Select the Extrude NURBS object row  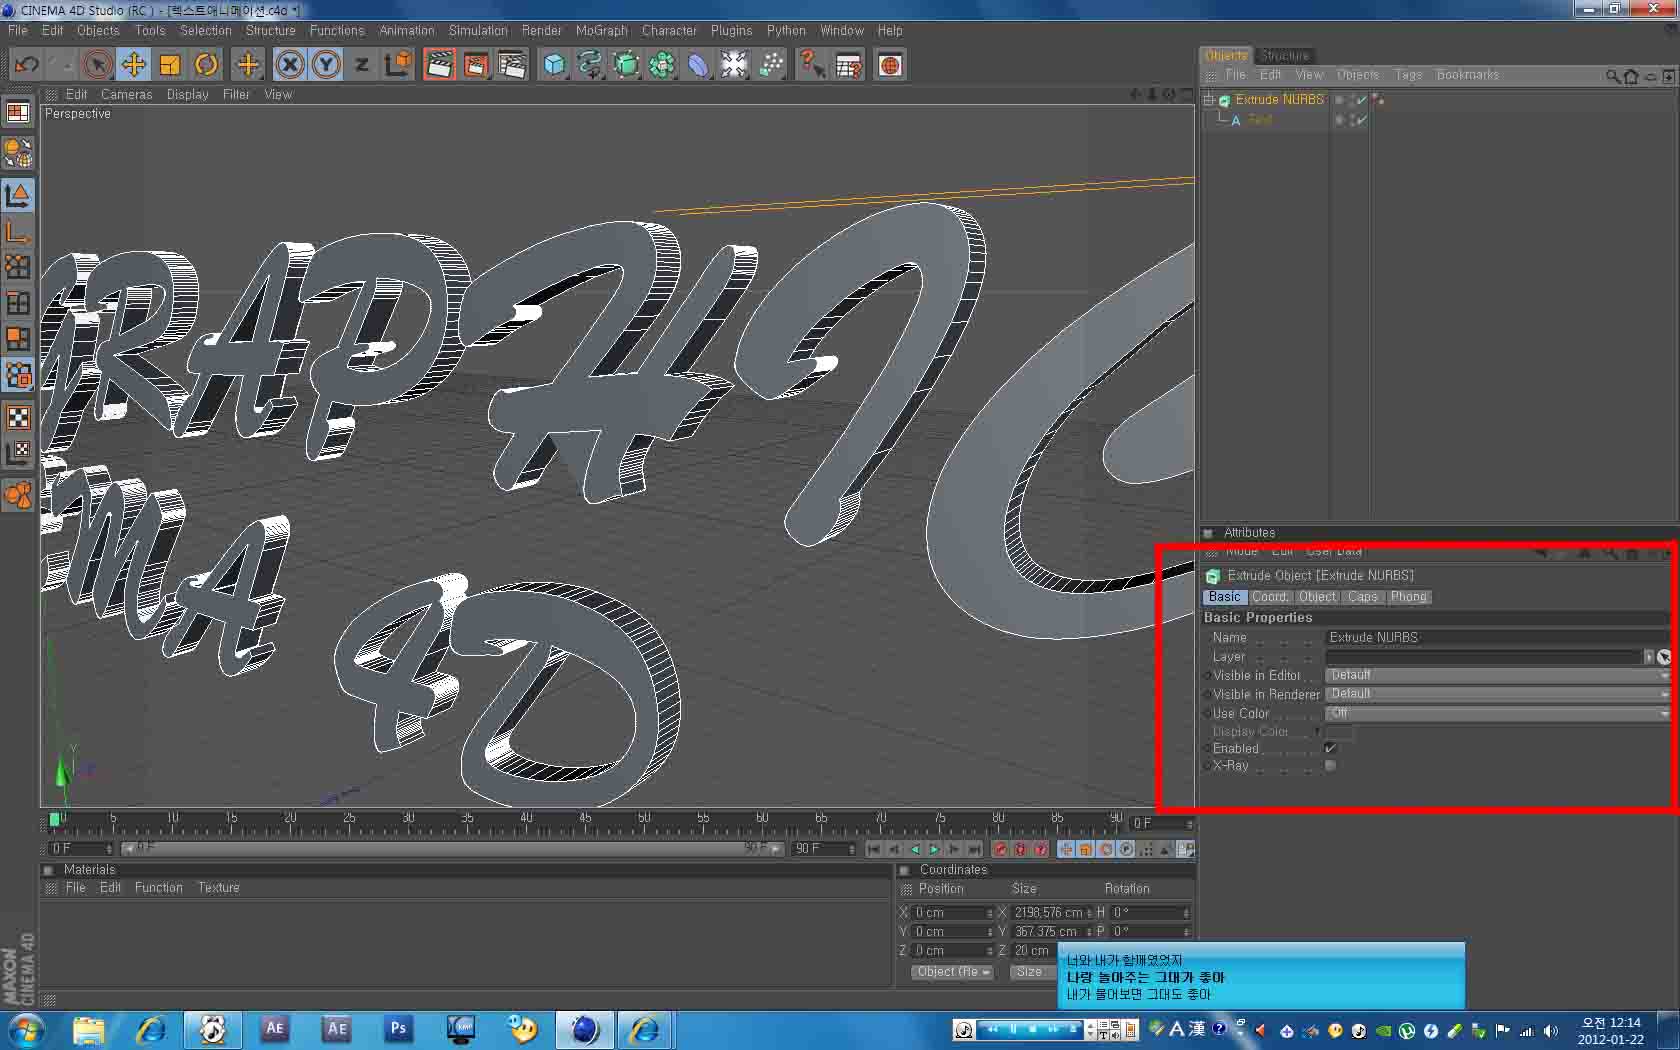[x=1279, y=100]
